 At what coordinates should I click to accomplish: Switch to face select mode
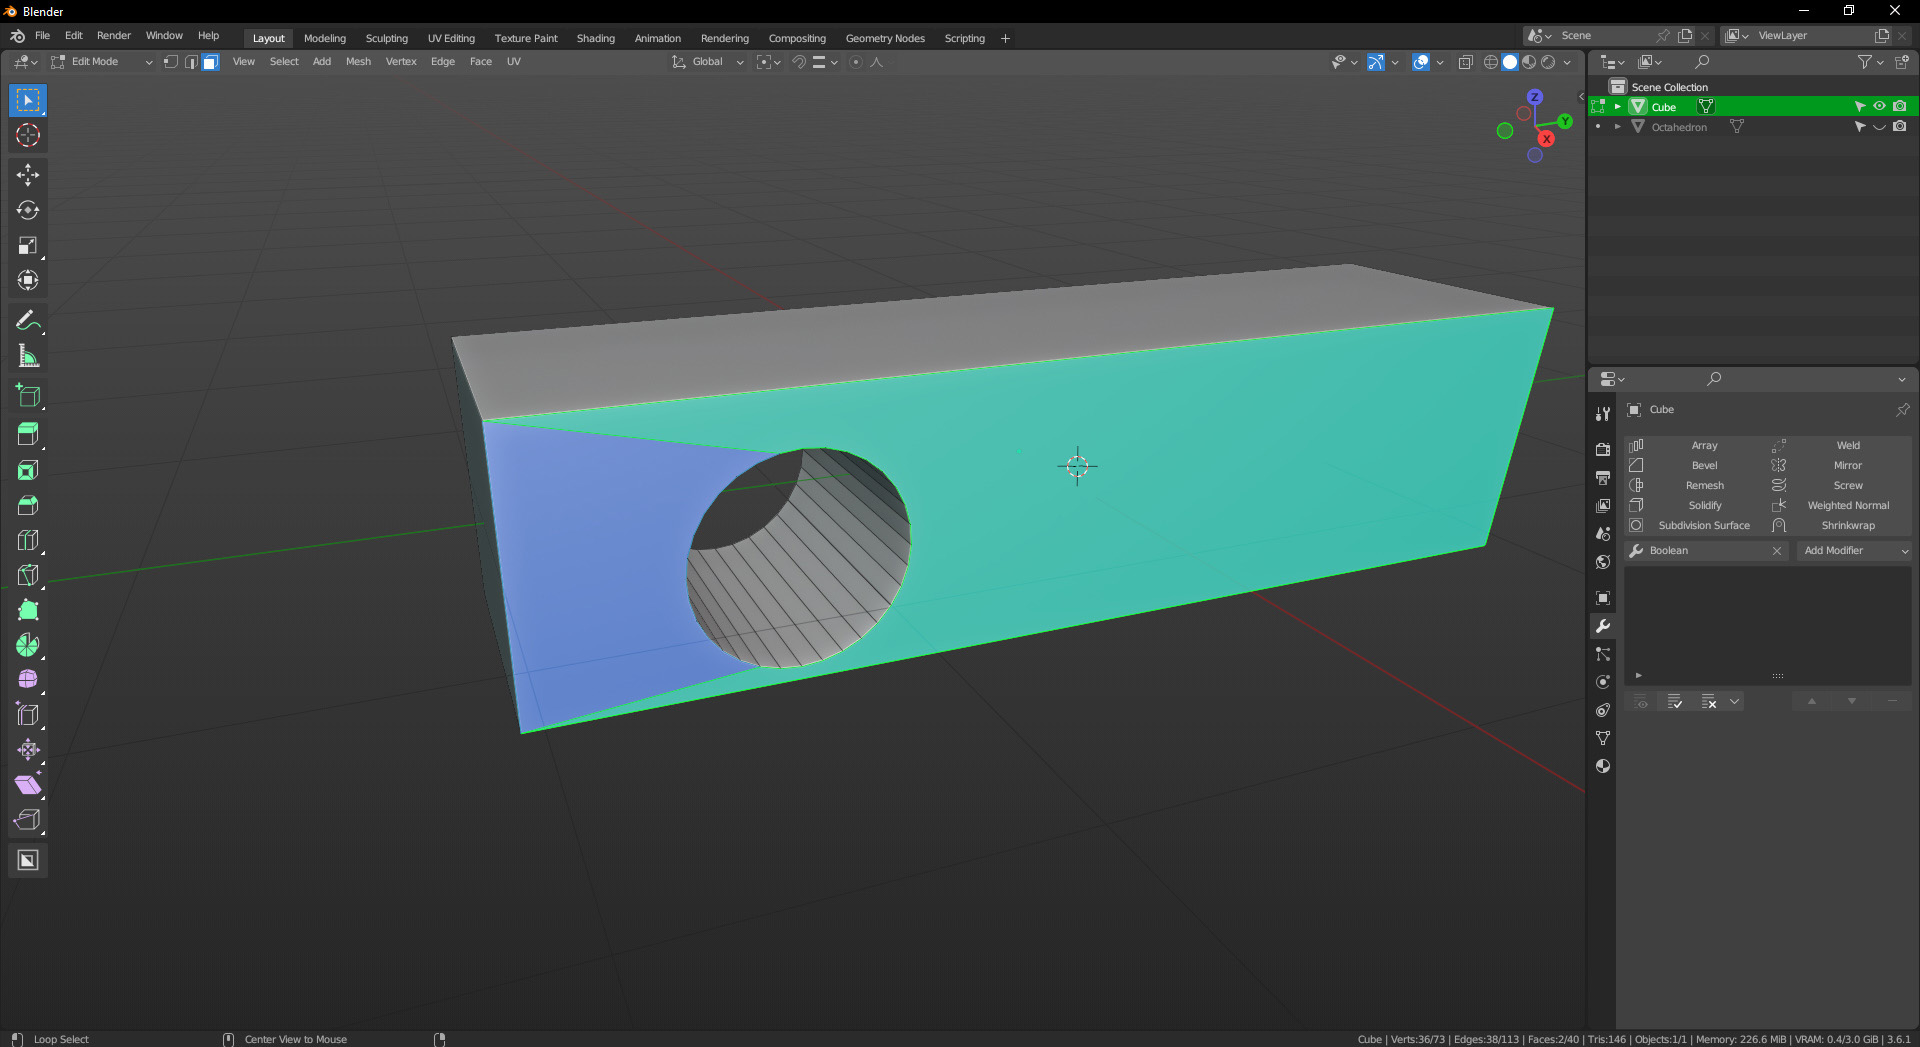(210, 62)
